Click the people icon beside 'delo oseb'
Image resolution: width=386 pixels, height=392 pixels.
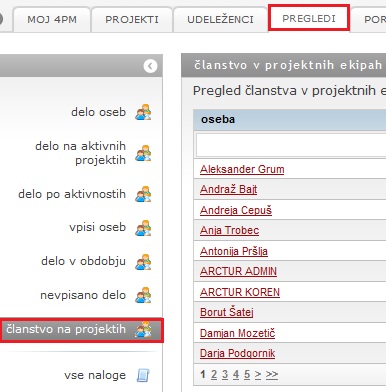(x=143, y=112)
